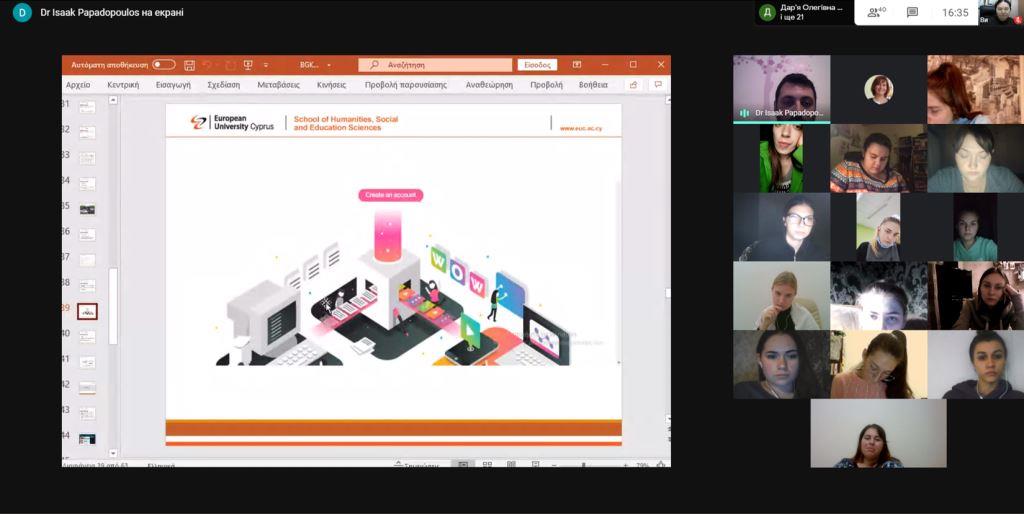Click the PowerPoint save icon
Screen dimensions: 1024x514
pyautogui.click(x=189, y=65)
